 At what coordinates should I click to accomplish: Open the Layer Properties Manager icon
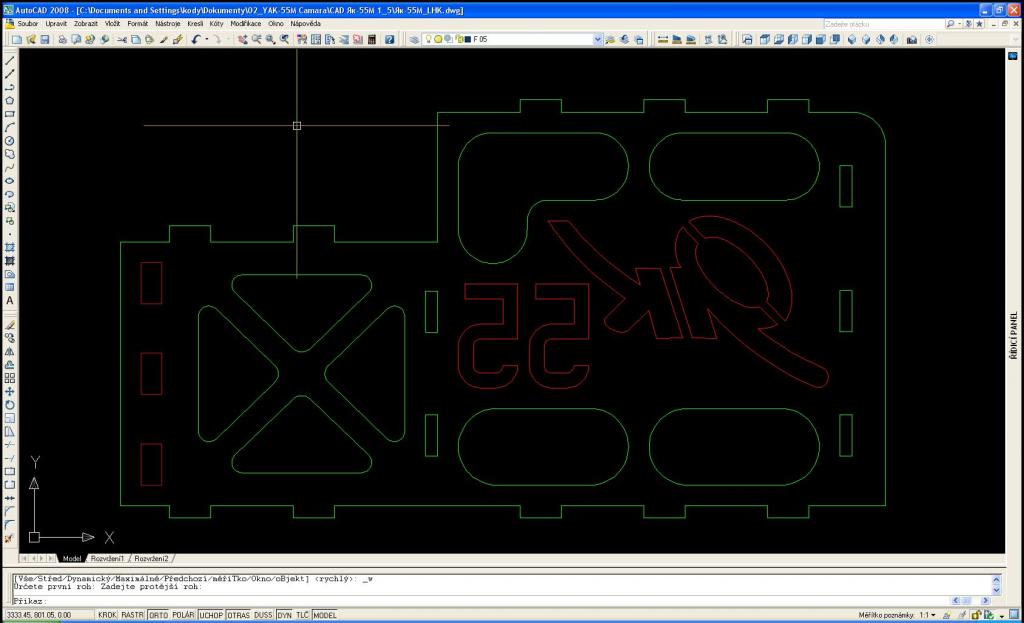point(415,40)
